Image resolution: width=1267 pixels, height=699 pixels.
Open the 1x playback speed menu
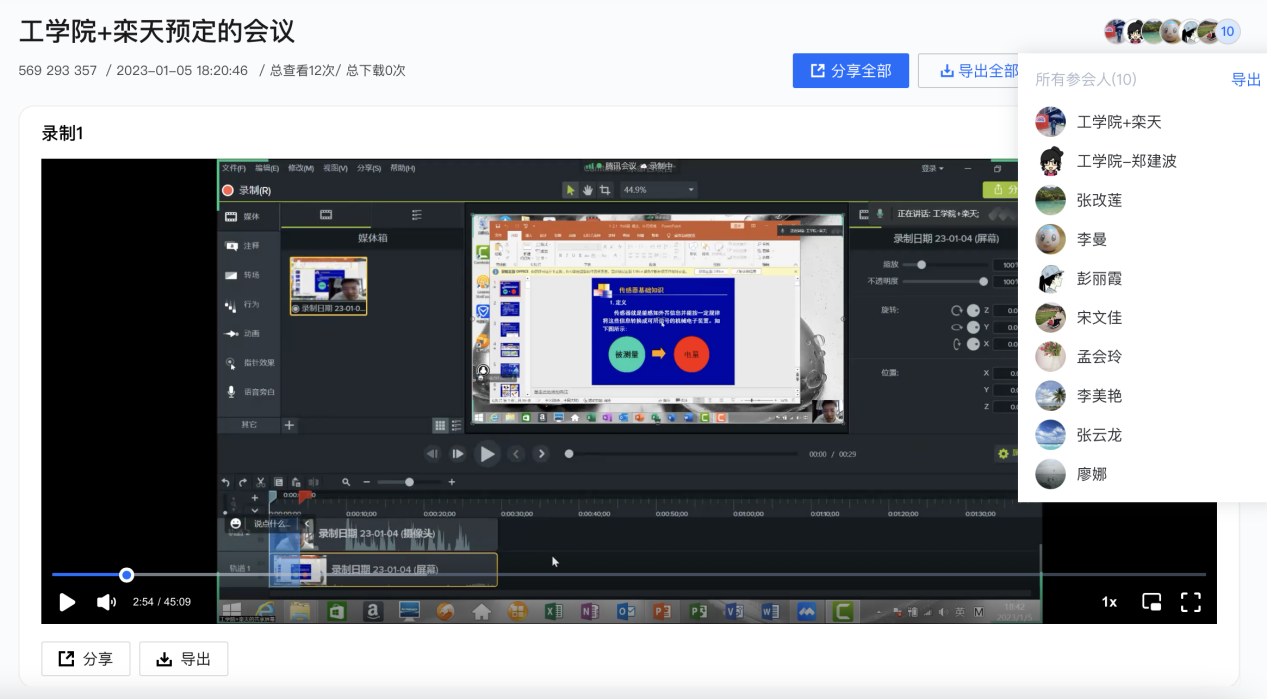(1109, 602)
